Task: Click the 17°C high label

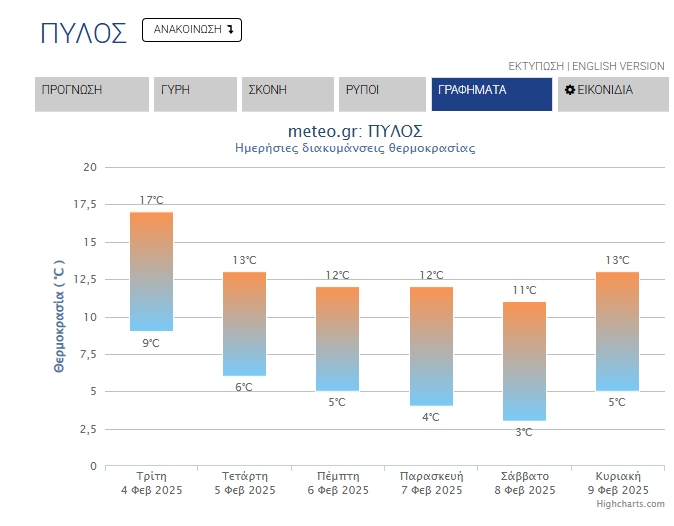Action: point(151,200)
